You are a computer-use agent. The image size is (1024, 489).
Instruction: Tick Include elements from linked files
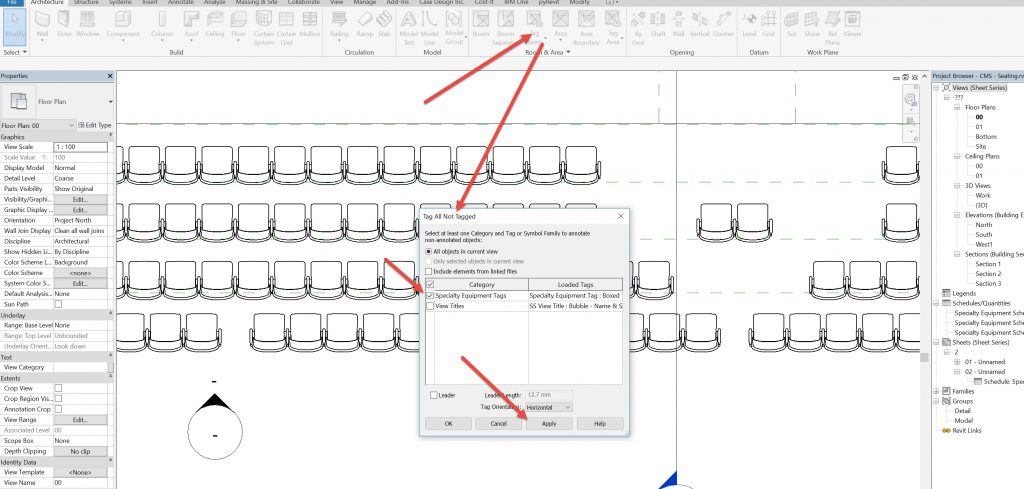coord(430,271)
